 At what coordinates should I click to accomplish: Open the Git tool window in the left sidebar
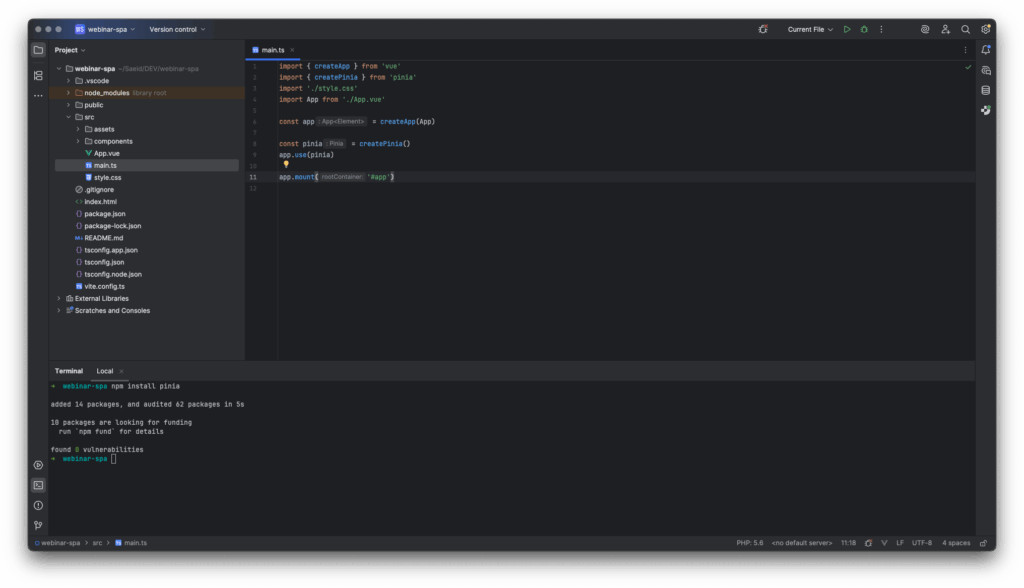(38, 525)
